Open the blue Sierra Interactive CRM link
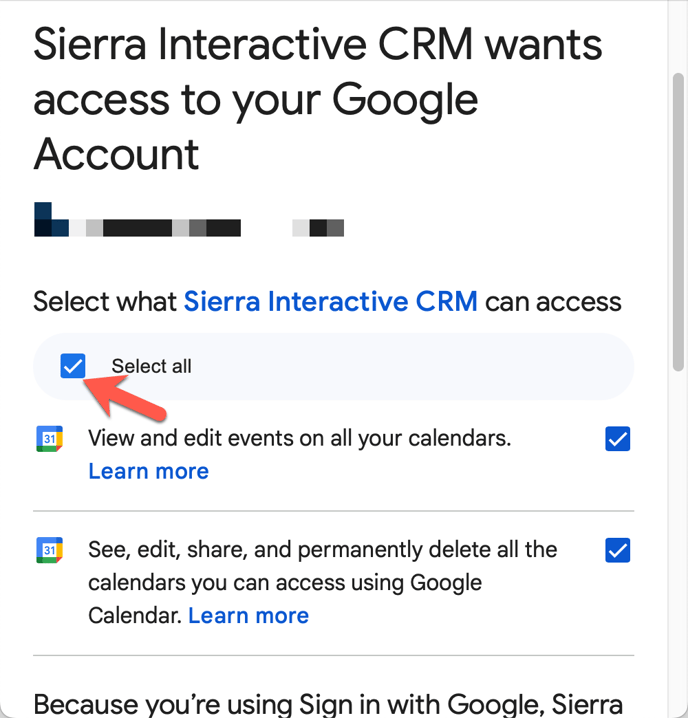This screenshot has width=688, height=718. pyautogui.click(x=331, y=301)
